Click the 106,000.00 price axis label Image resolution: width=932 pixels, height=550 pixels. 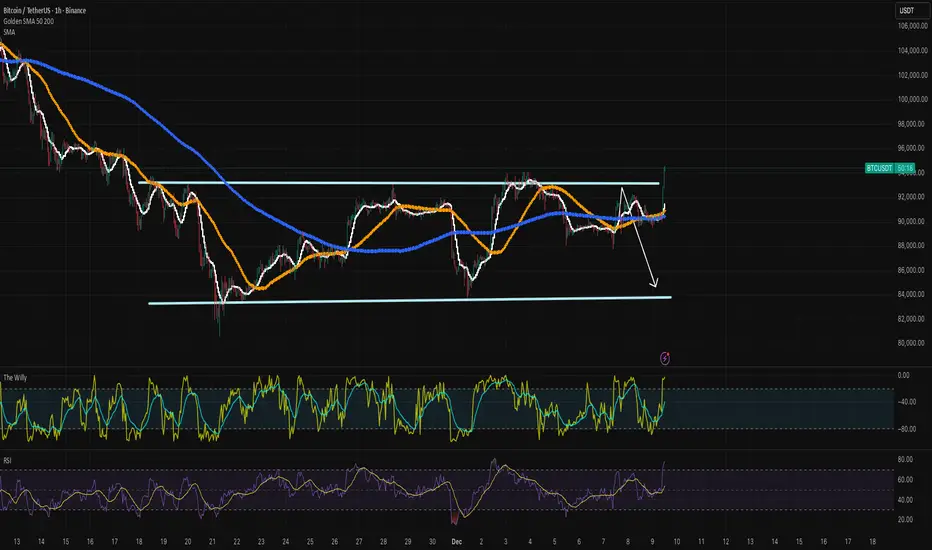tap(911, 26)
